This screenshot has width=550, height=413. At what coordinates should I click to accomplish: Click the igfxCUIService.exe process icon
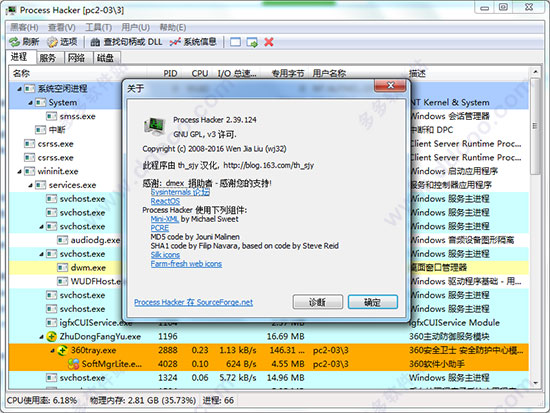tap(51, 322)
